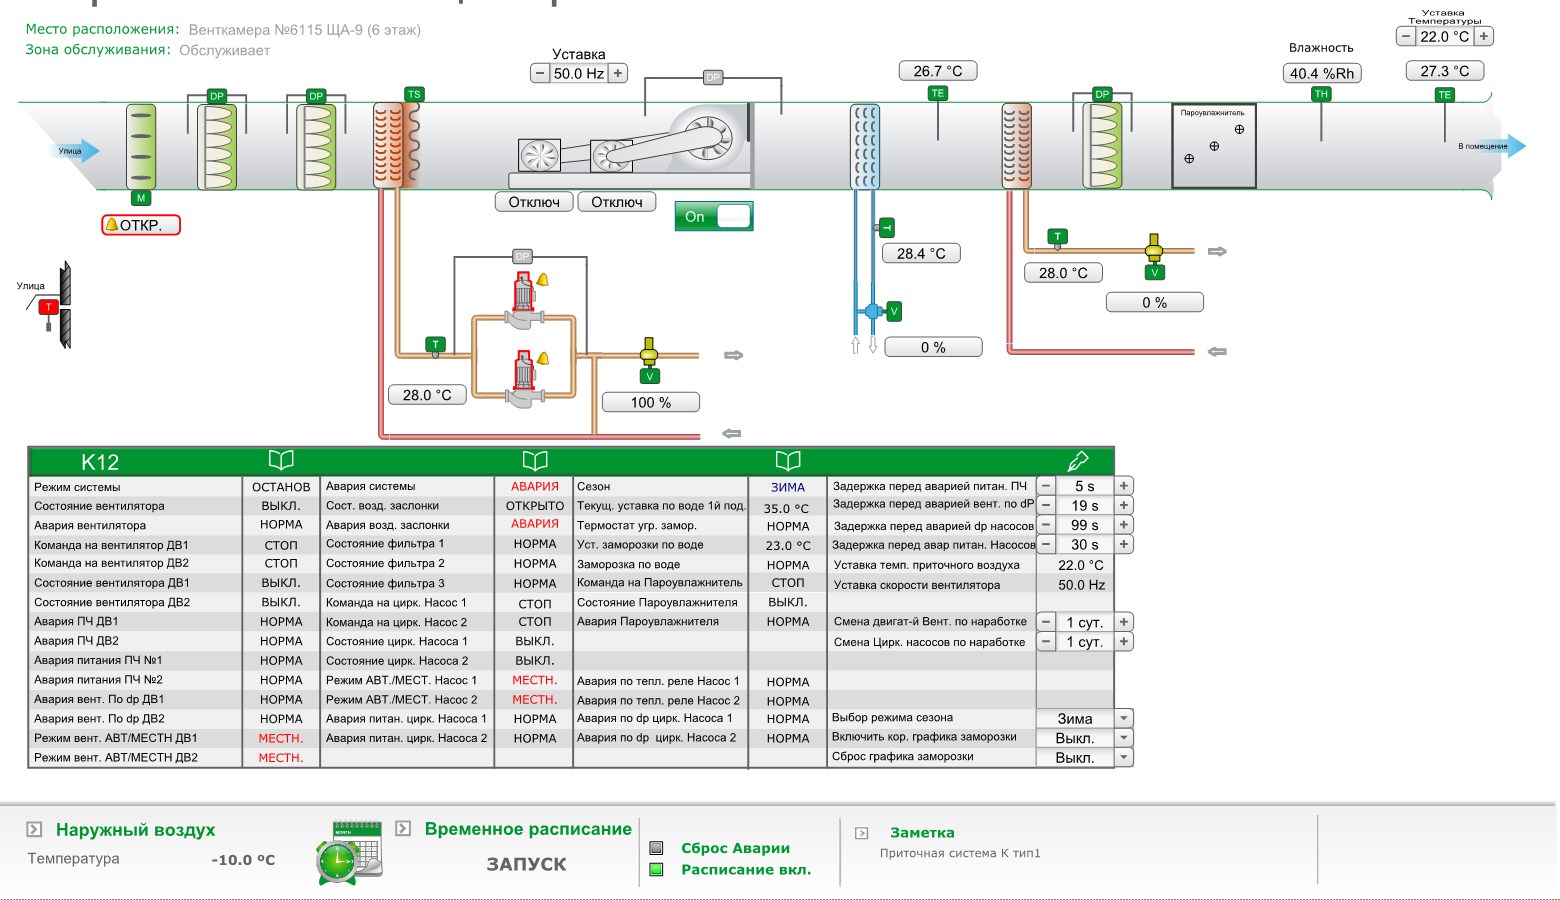Viewport: 1560px width, 900px height.
Task: Click the pencil edit icon in K12 header
Action: (x=1077, y=460)
